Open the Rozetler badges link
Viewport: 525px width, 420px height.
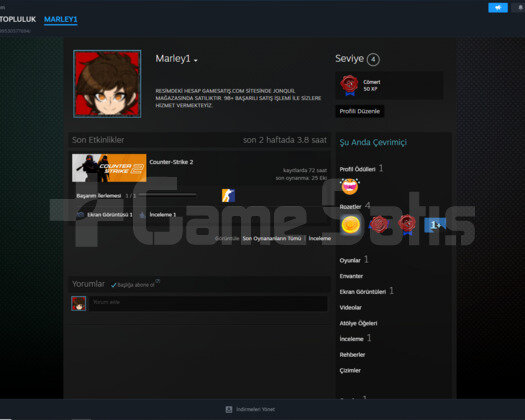(350, 207)
